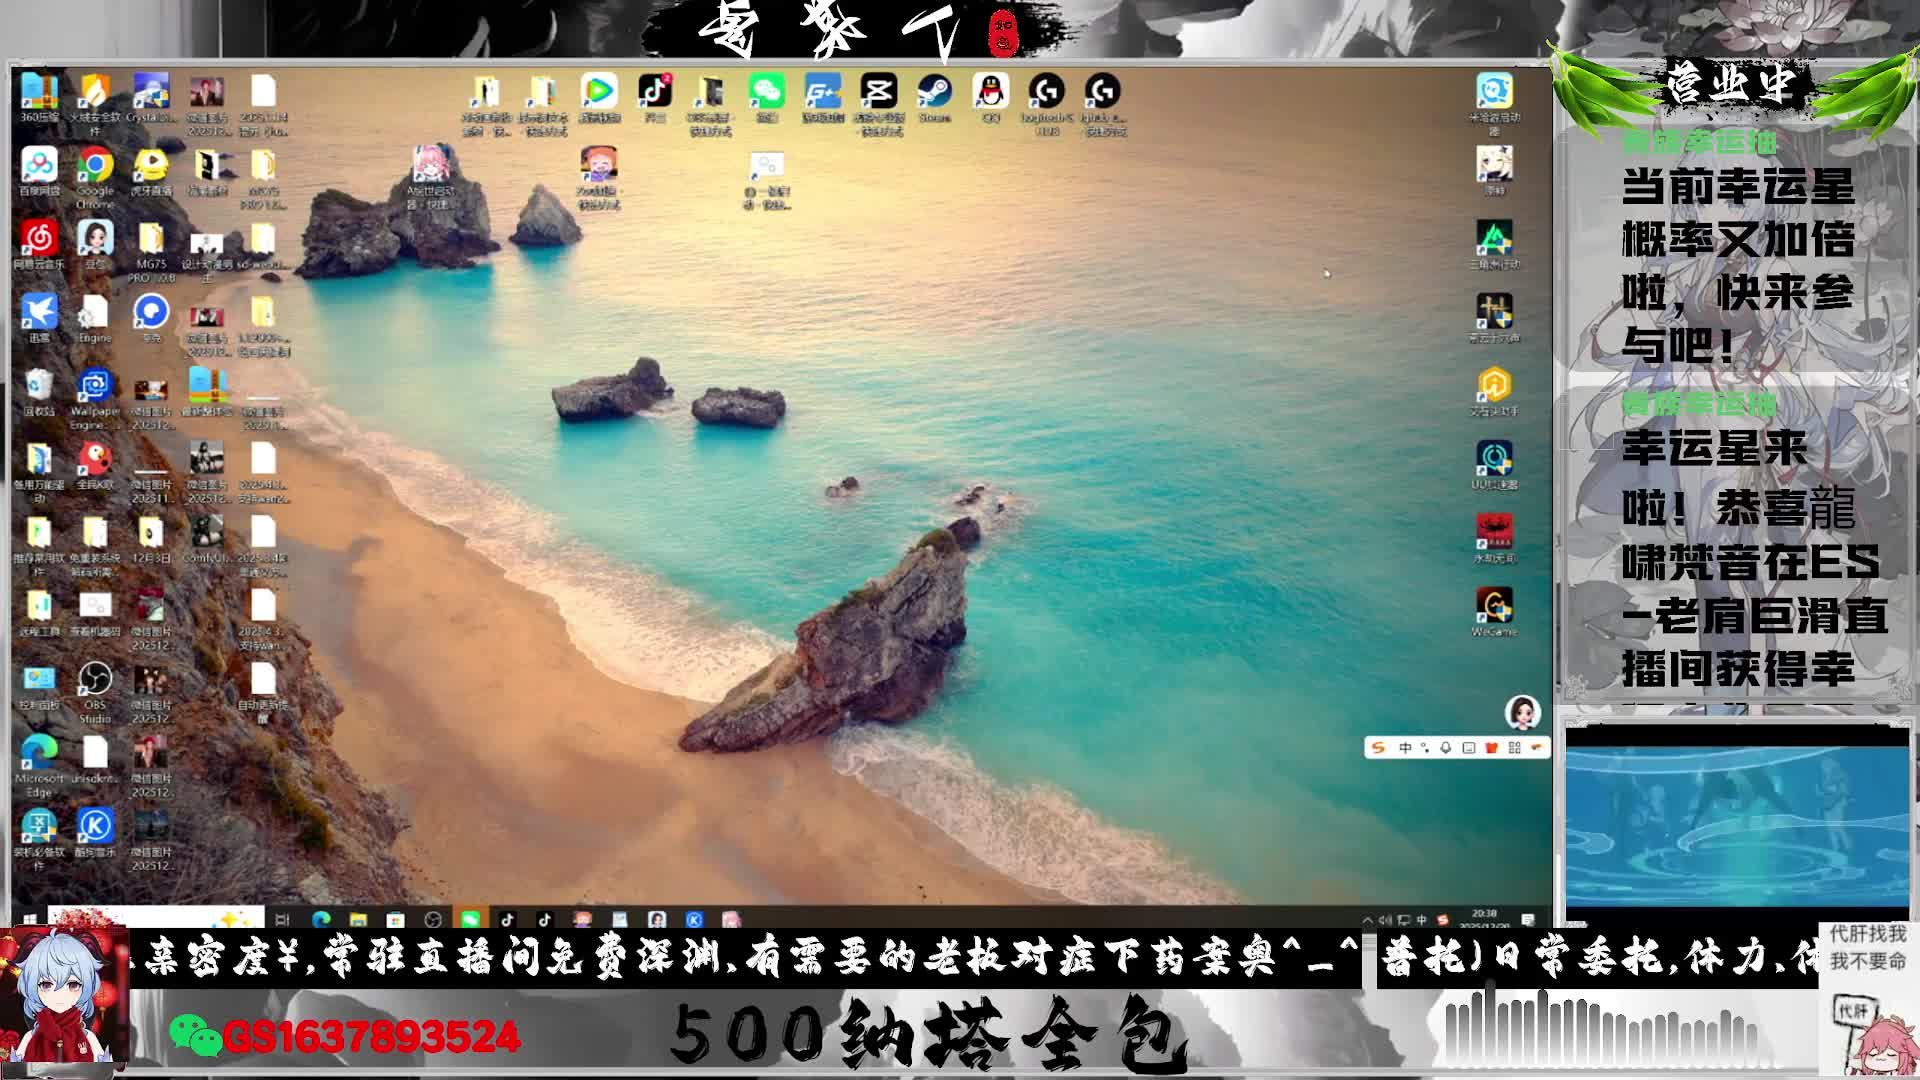Toggle Chinese input mode on Sogou bar

[x=1405, y=748]
